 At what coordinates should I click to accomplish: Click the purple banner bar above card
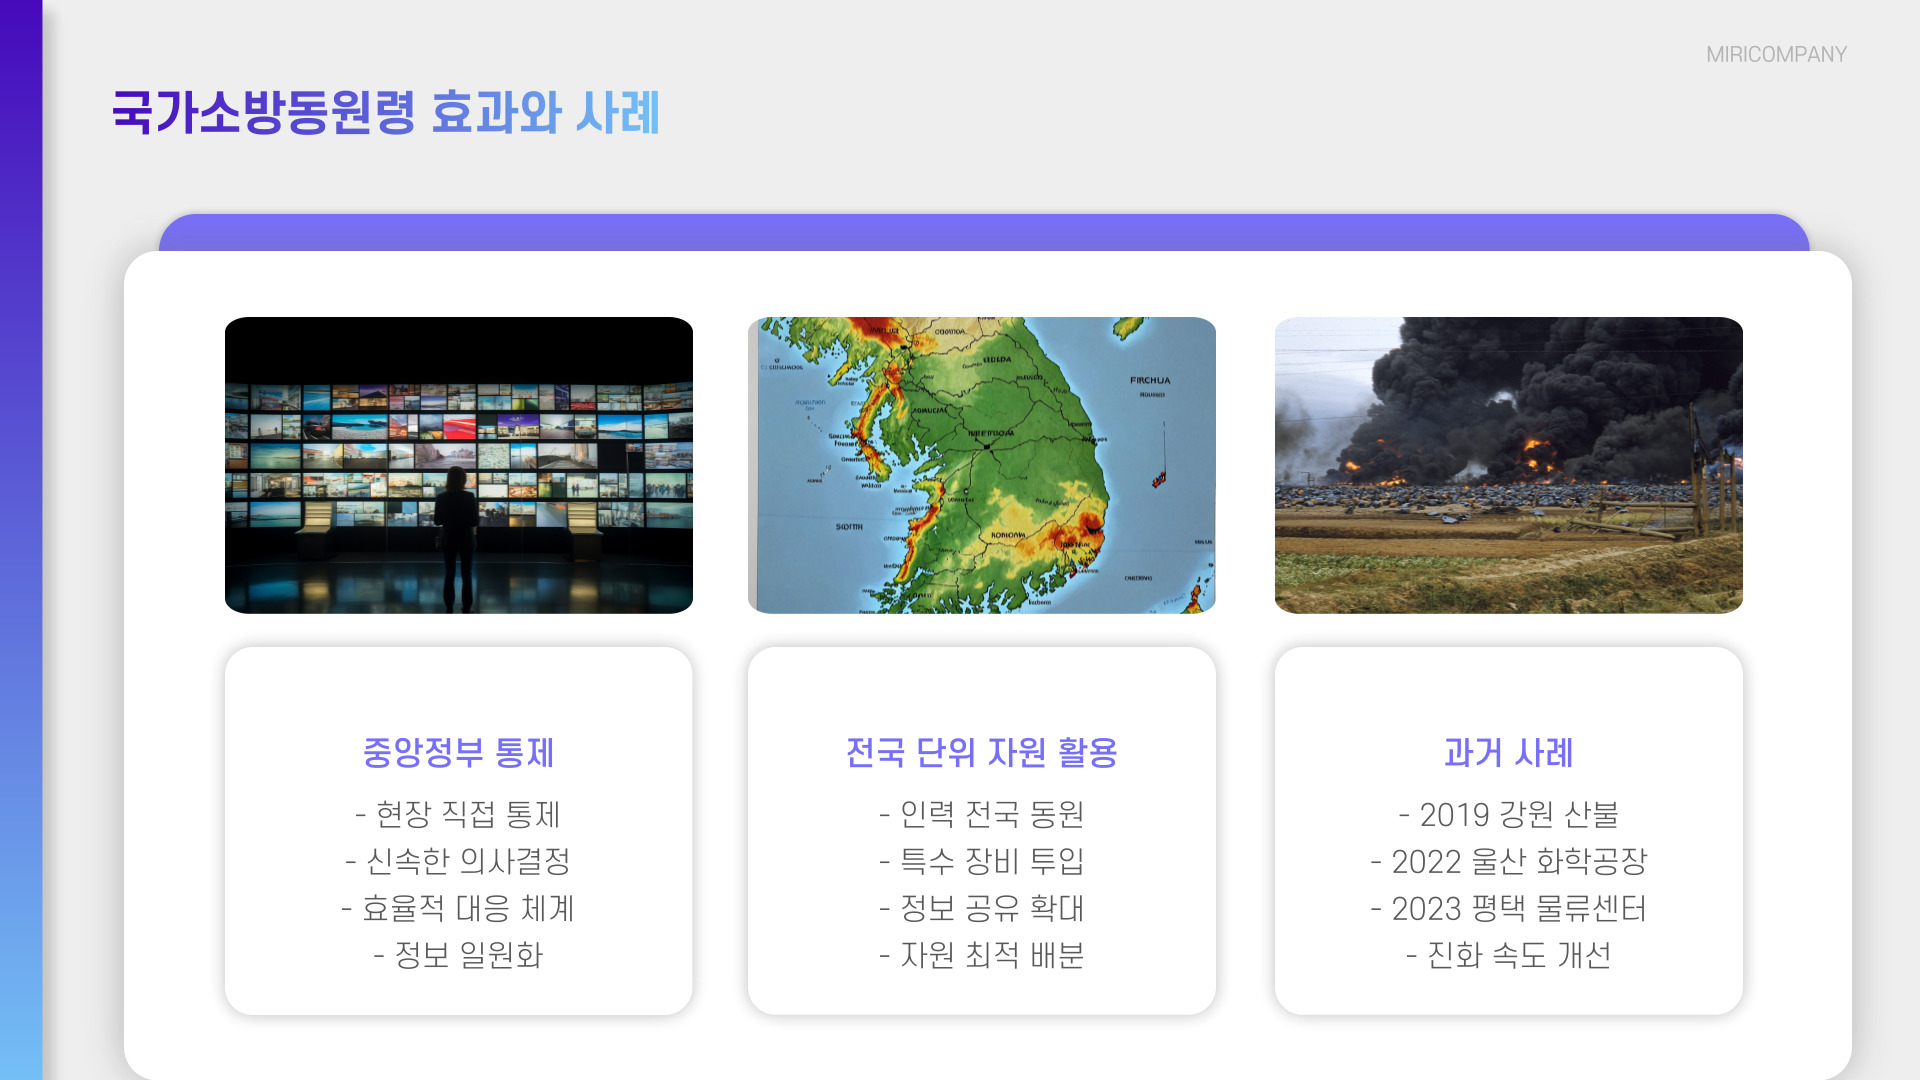(983, 232)
